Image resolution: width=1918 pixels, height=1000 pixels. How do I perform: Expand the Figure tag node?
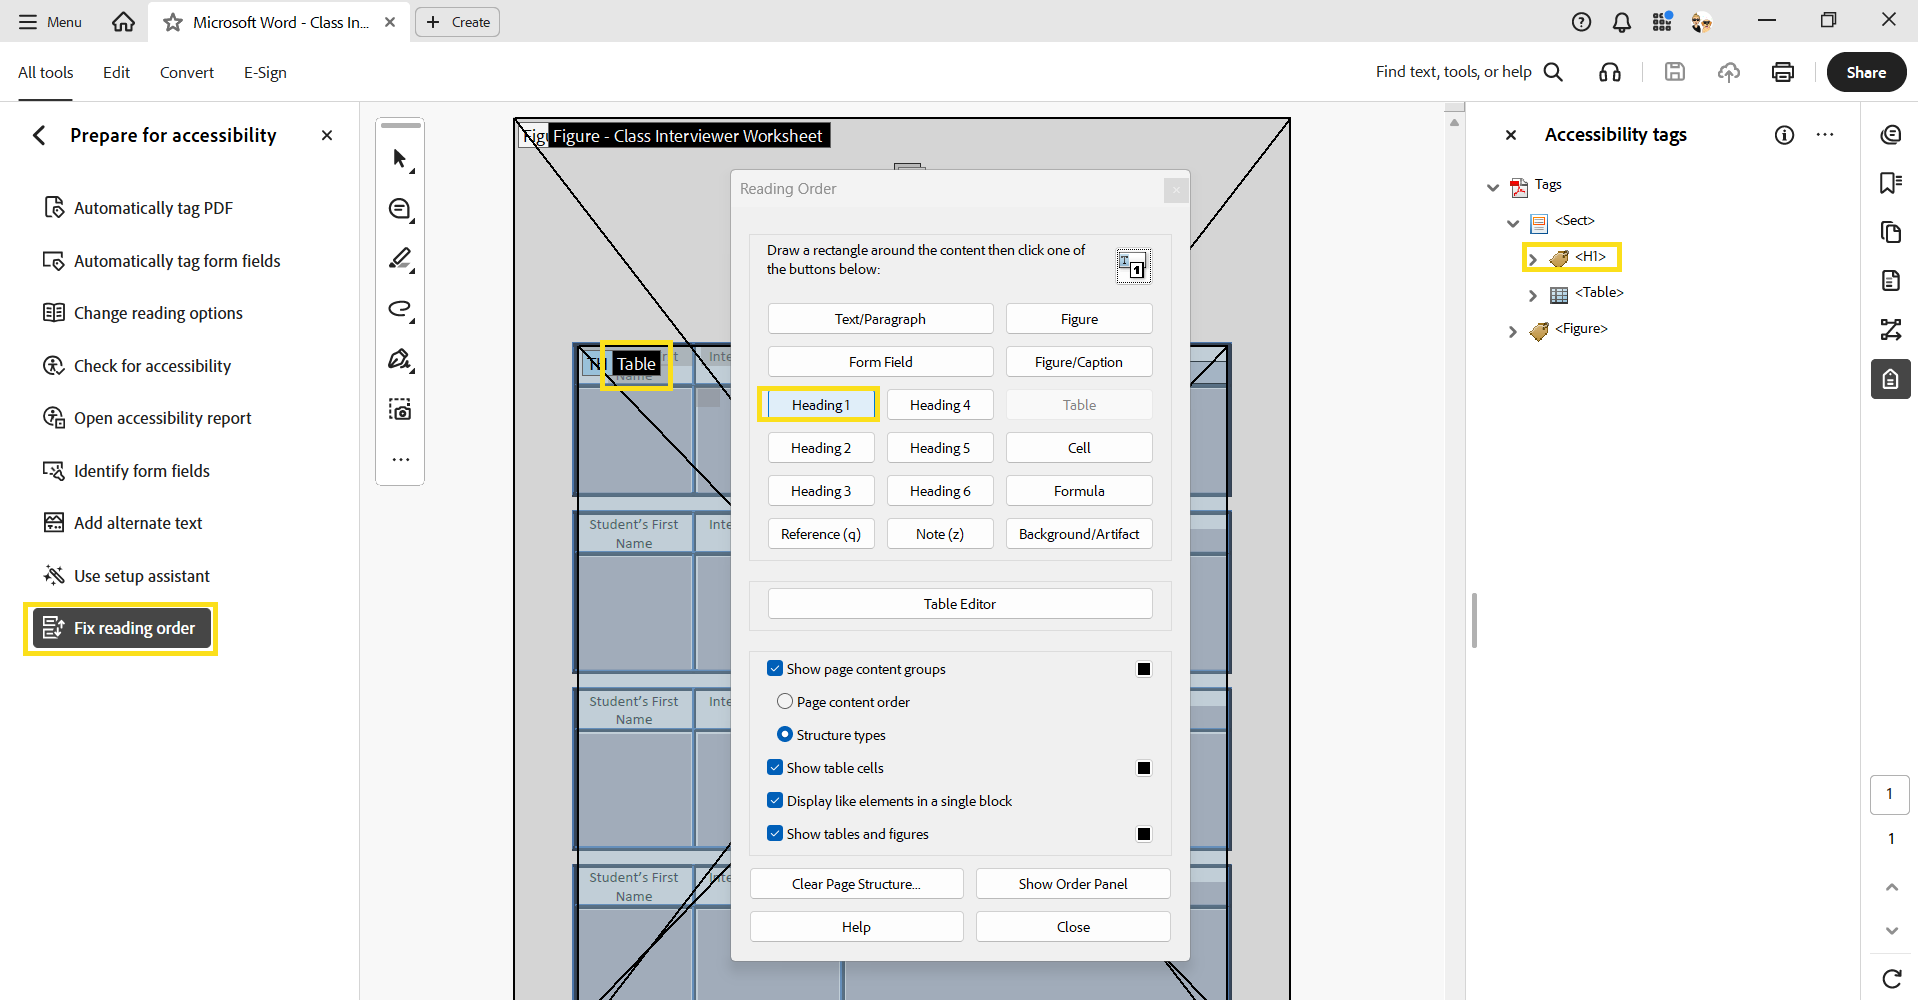tap(1513, 331)
